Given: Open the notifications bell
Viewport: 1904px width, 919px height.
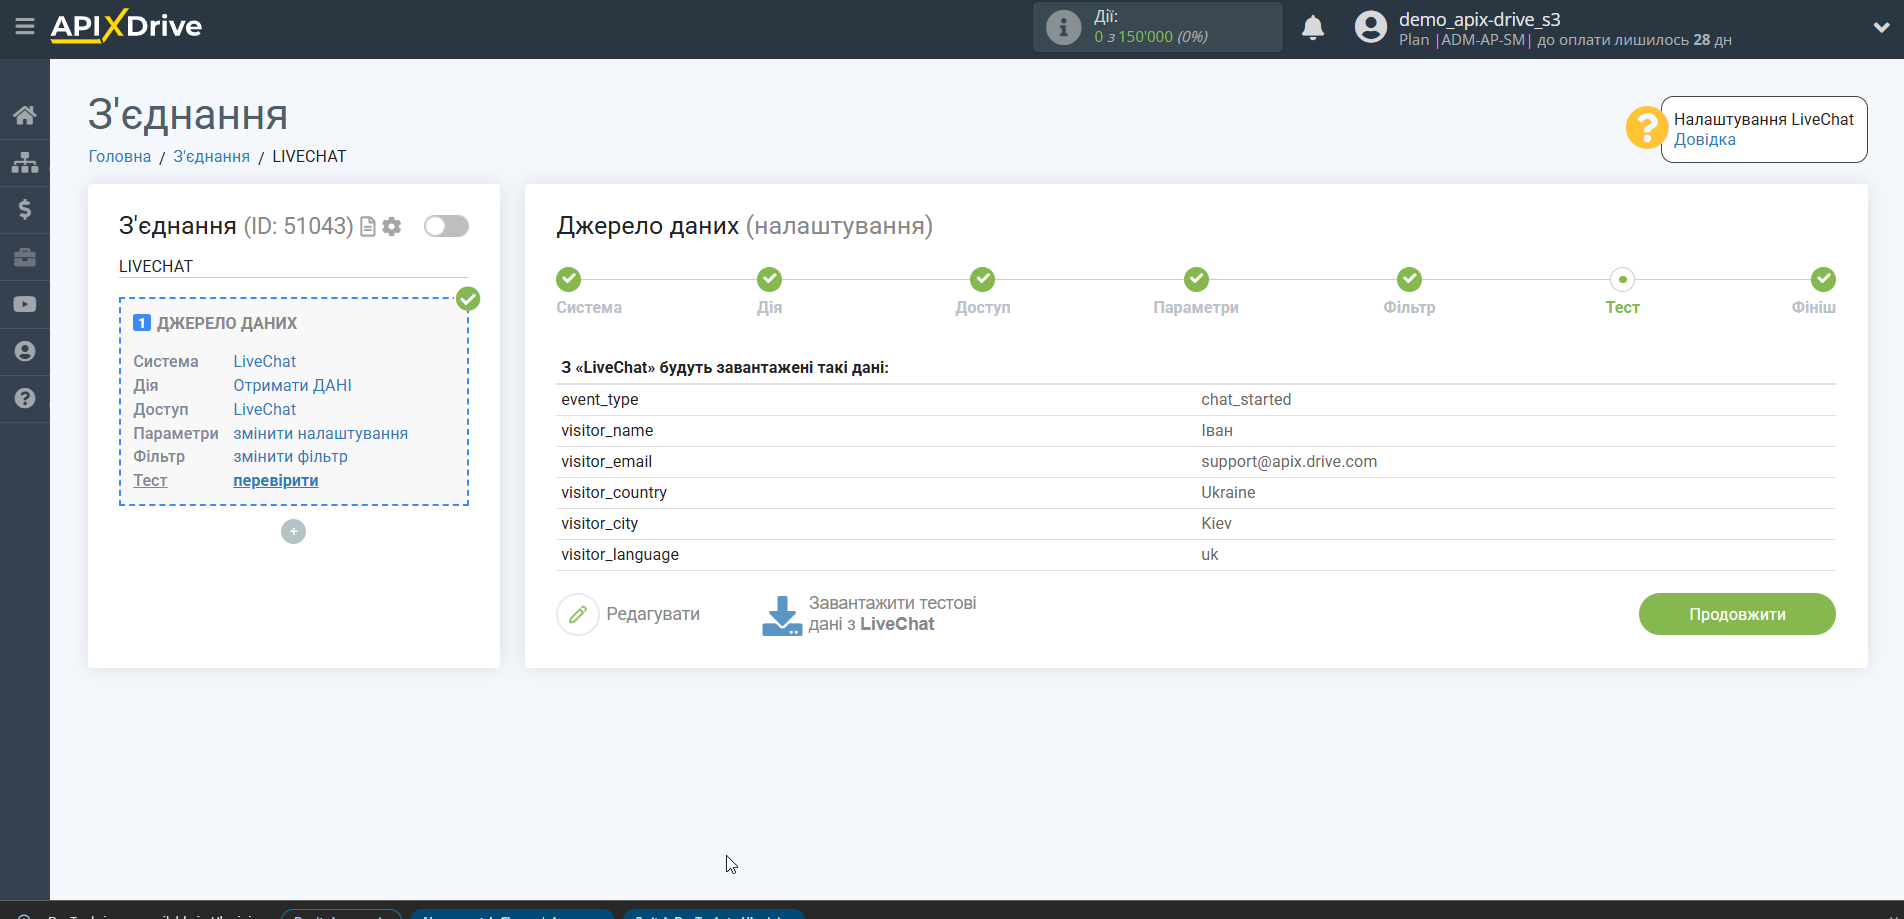Looking at the screenshot, I should point(1313,27).
